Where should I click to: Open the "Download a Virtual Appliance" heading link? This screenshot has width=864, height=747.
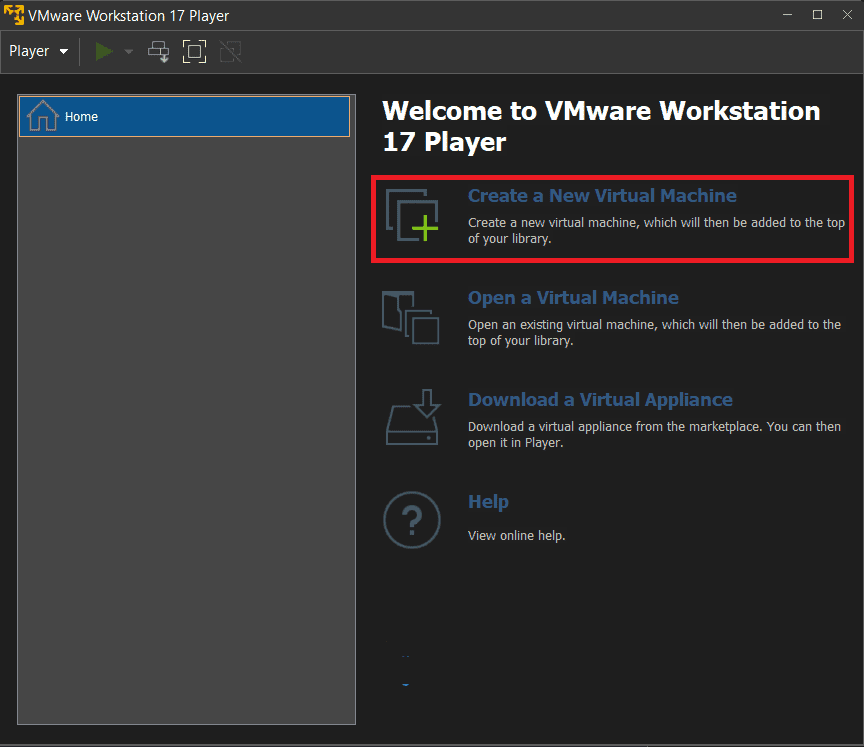[x=600, y=400]
